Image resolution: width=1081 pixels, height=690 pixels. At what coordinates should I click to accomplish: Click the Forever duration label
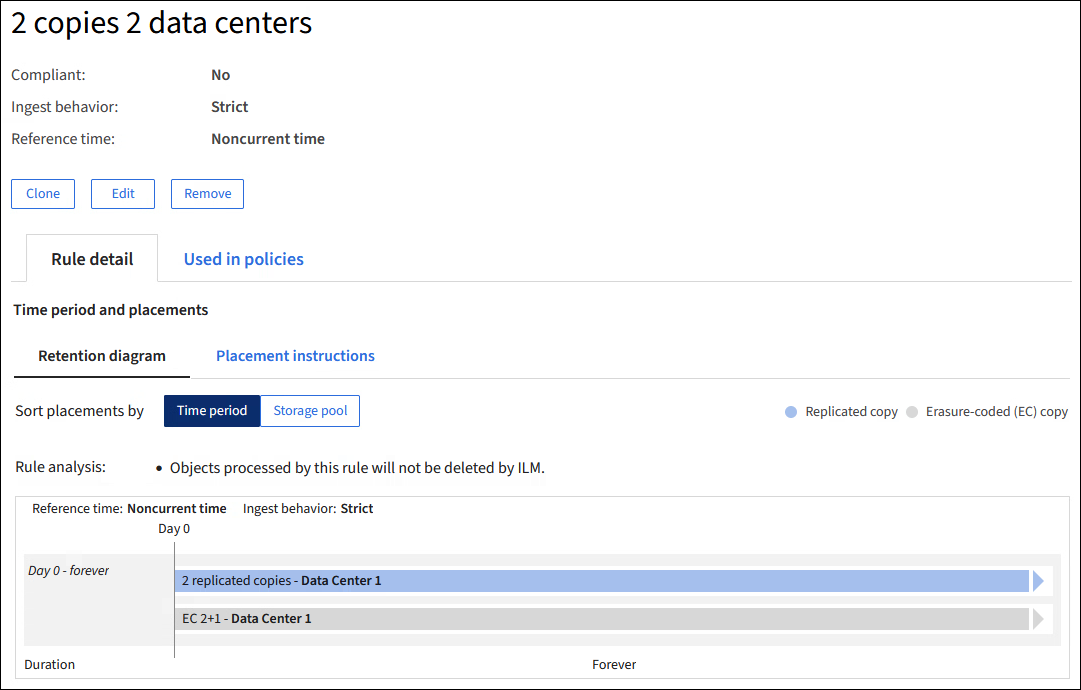point(614,665)
